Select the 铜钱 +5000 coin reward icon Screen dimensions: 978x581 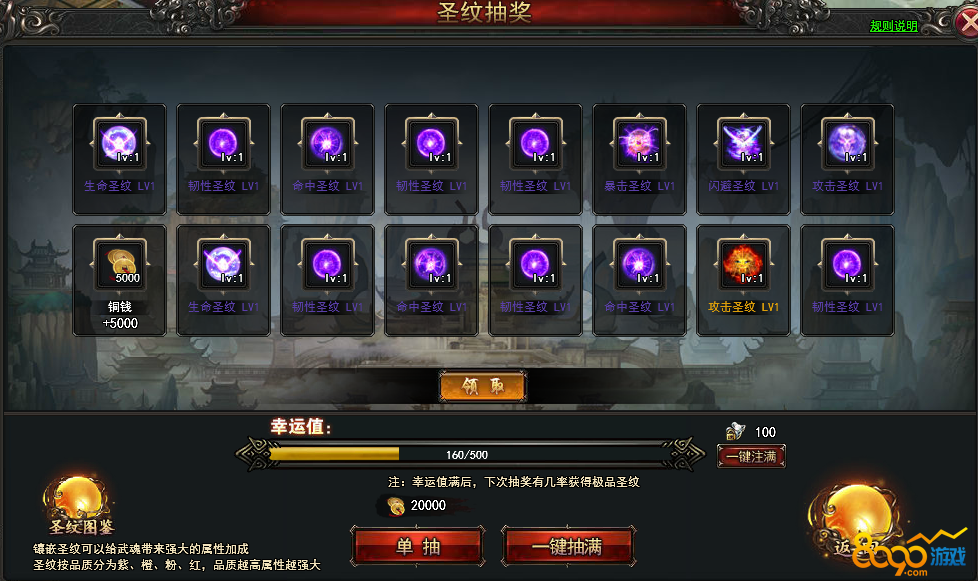pyautogui.click(x=119, y=264)
